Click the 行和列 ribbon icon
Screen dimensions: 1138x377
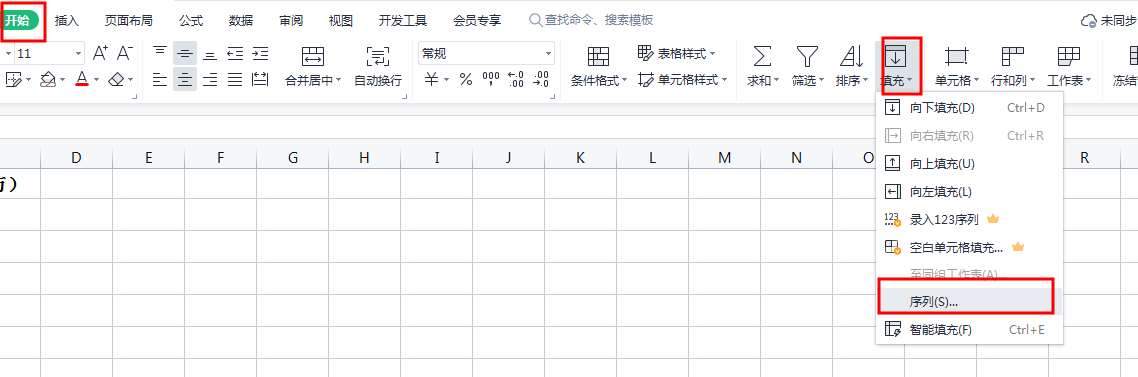pyautogui.click(x=1012, y=56)
